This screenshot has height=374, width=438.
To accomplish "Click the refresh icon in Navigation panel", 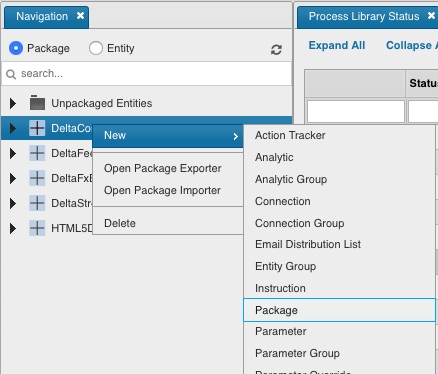I will tap(276, 50).
